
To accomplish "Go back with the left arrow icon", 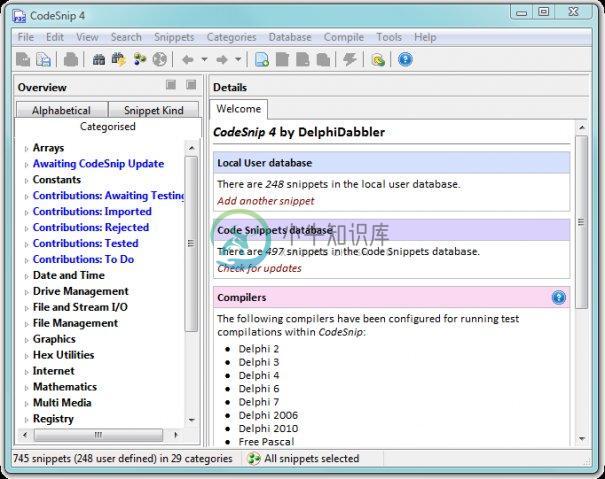I will (188, 59).
